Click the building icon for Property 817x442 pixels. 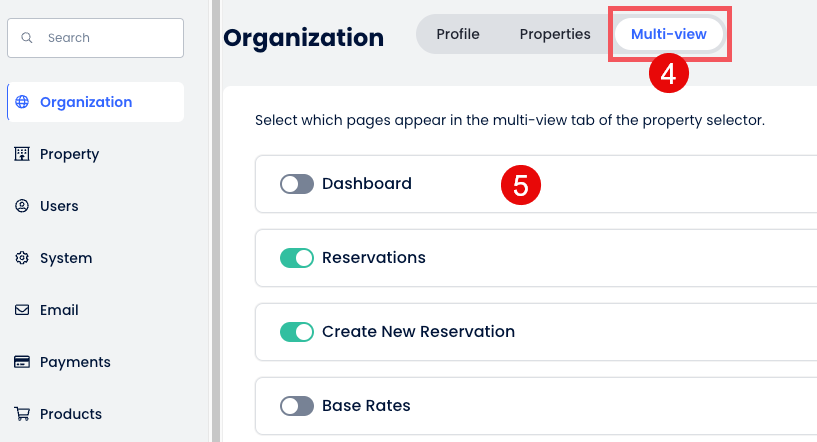tap(22, 154)
